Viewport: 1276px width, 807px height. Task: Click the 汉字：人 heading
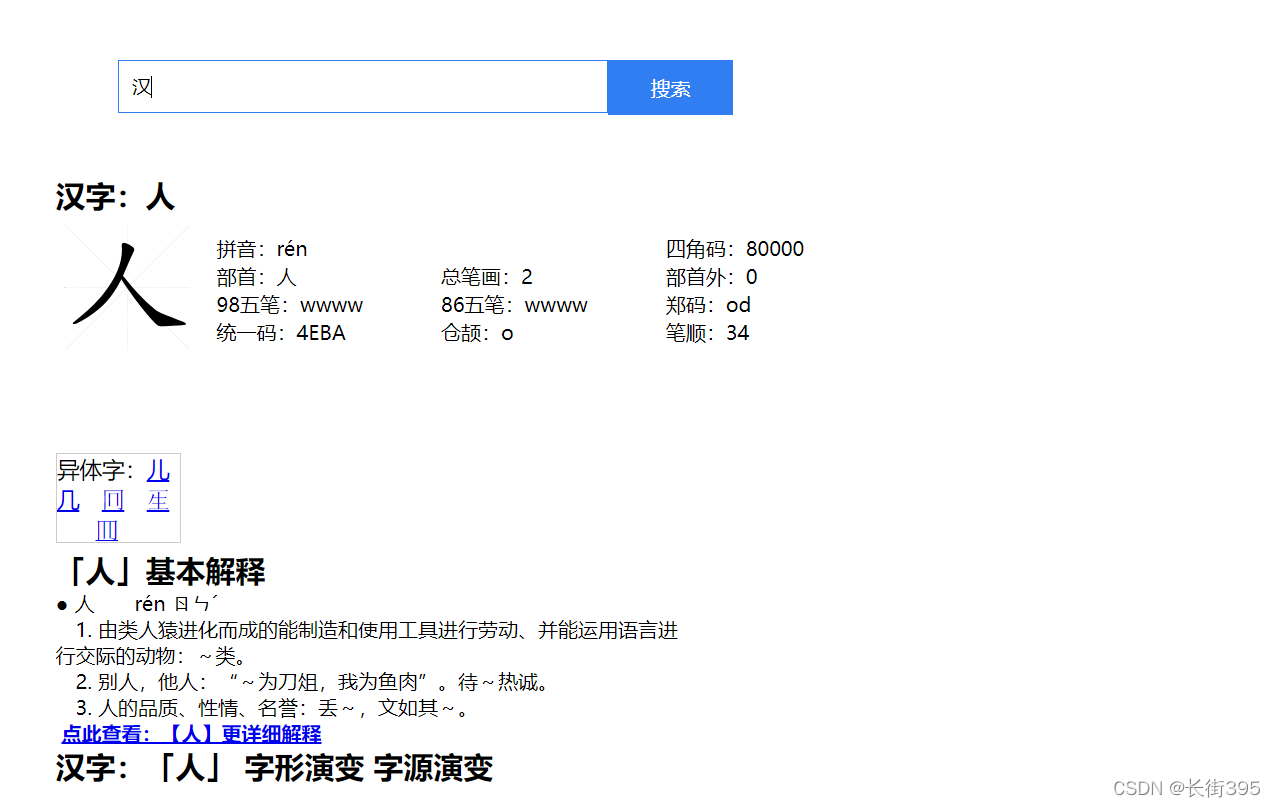[x=115, y=197]
